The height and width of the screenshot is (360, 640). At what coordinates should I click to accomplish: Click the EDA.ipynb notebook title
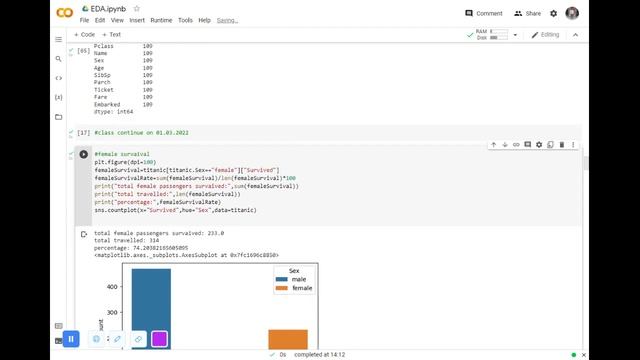(108, 9)
